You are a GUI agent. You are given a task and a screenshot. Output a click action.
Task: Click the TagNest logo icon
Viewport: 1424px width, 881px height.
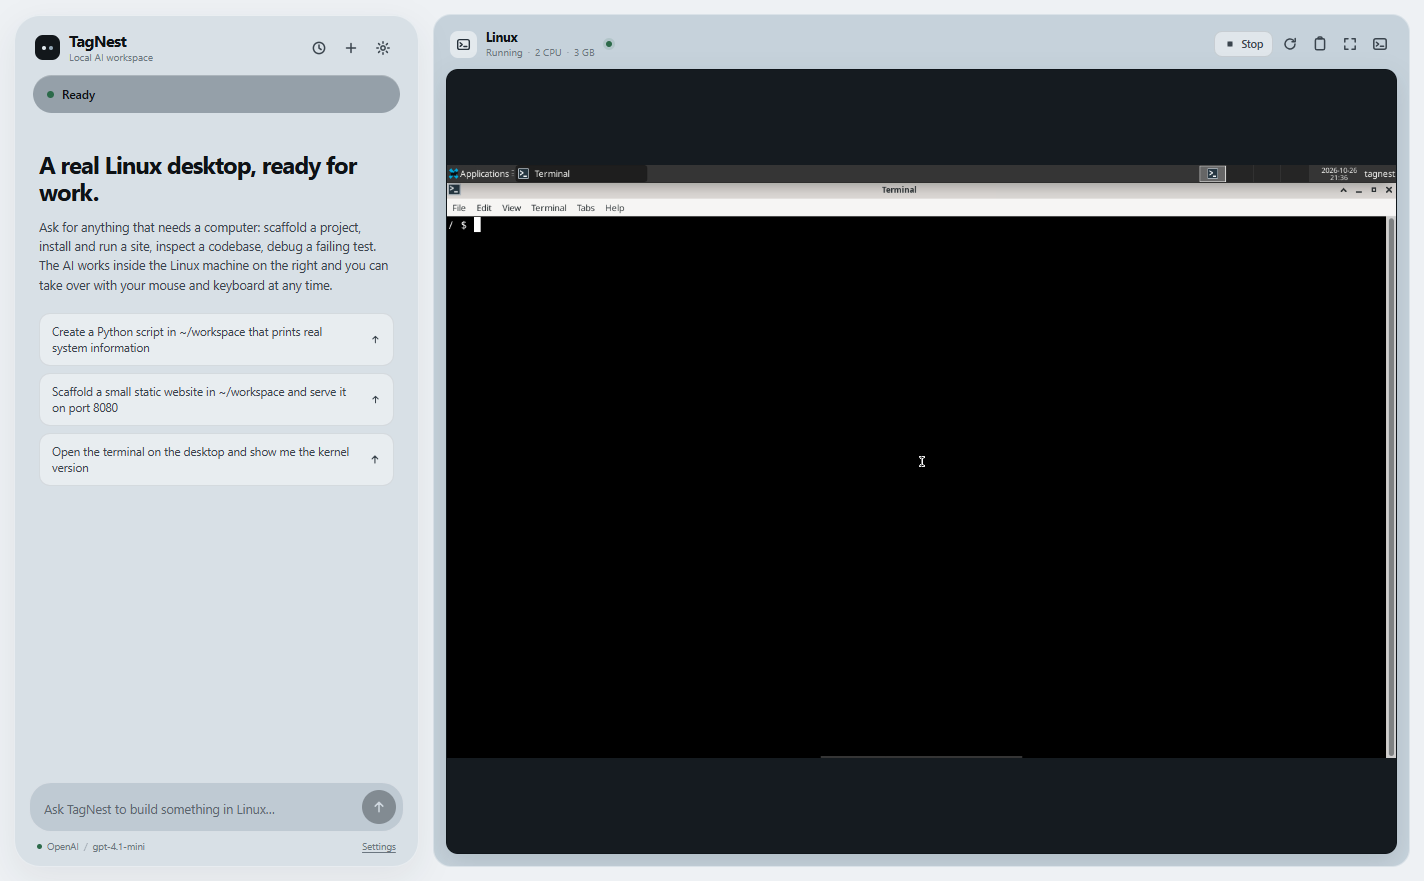click(47, 48)
